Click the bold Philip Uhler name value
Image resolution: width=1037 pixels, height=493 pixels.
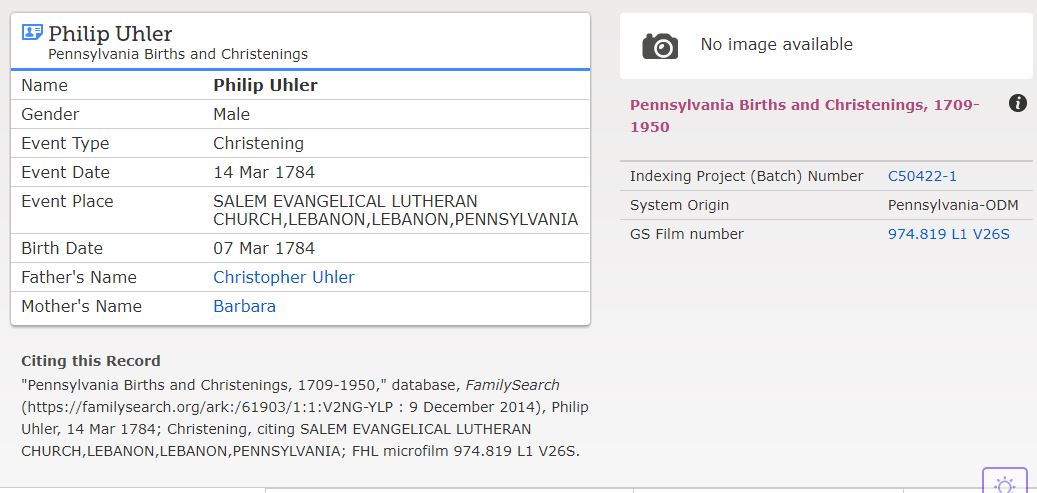(x=265, y=85)
